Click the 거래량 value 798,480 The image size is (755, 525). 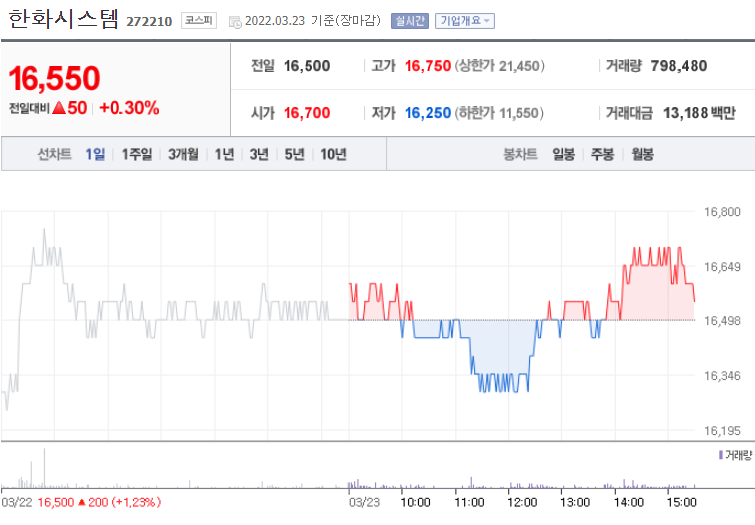678,66
